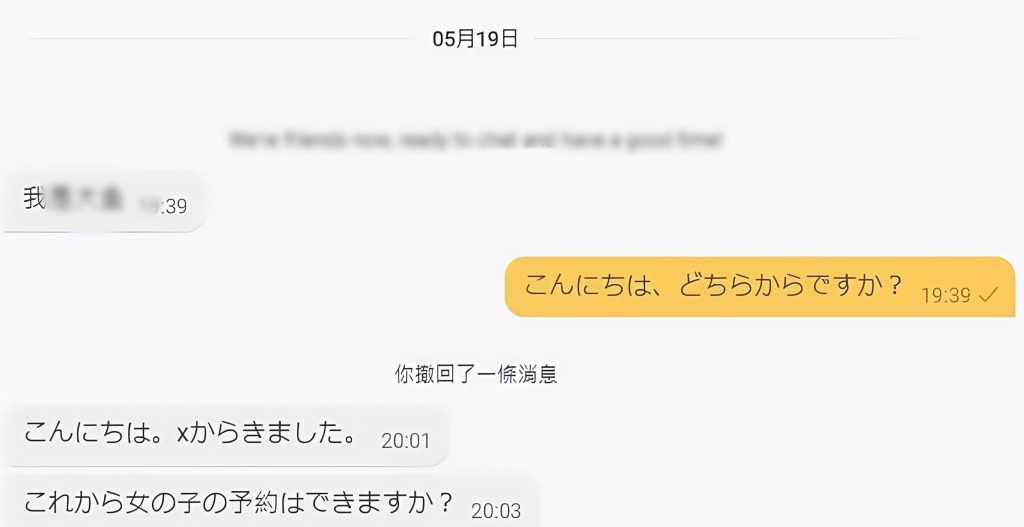Viewport: 1024px width, 527px height.
Task: Click the 你撤回了一條消息 recall notice
Action: [x=475, y=374]
